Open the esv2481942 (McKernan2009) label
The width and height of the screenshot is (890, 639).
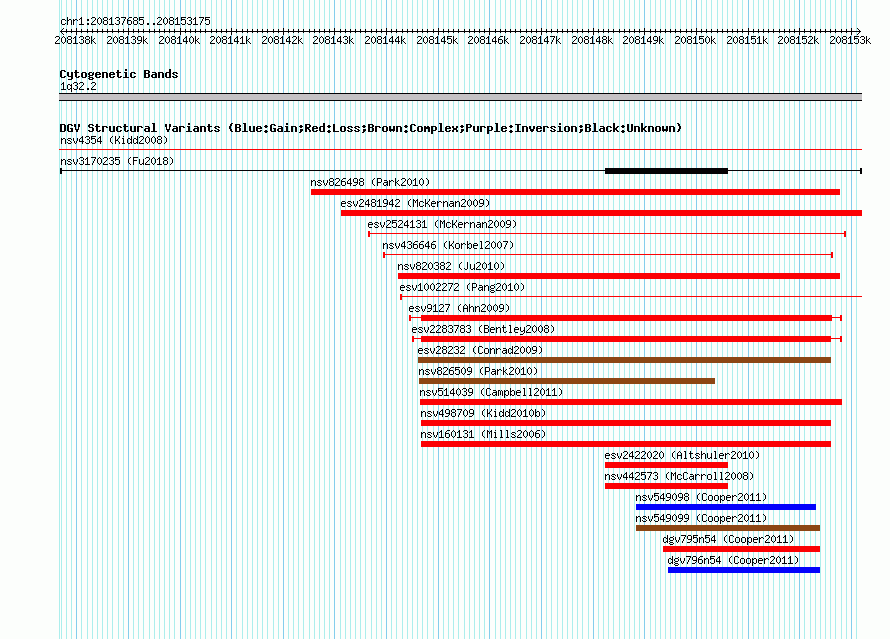415,203
